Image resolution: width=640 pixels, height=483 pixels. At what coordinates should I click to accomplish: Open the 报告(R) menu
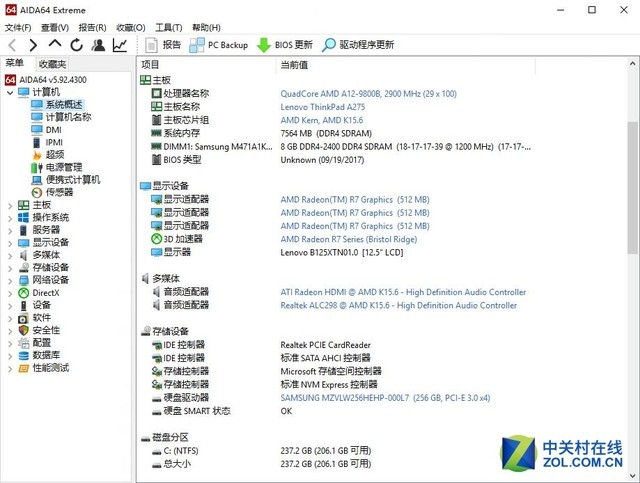click(x=93, y=27)
